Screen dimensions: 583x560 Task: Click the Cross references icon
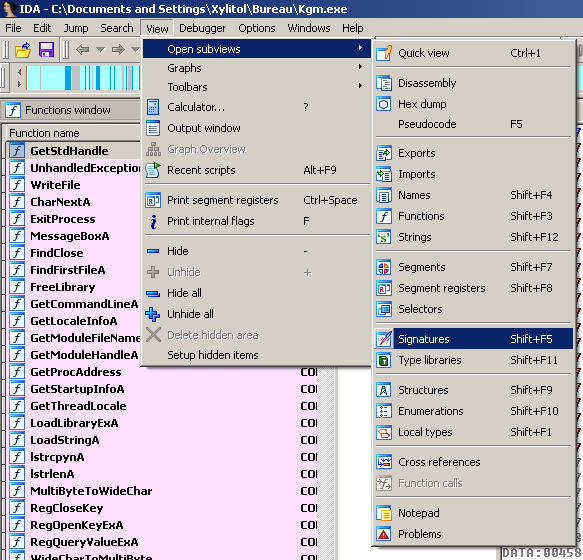(x=384, y=462)
